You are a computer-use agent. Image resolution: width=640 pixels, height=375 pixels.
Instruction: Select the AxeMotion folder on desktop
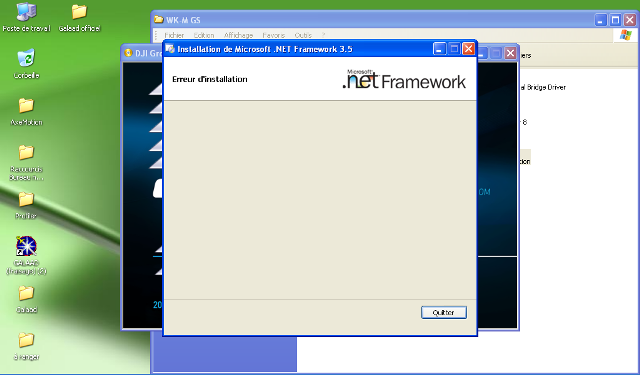27,111
